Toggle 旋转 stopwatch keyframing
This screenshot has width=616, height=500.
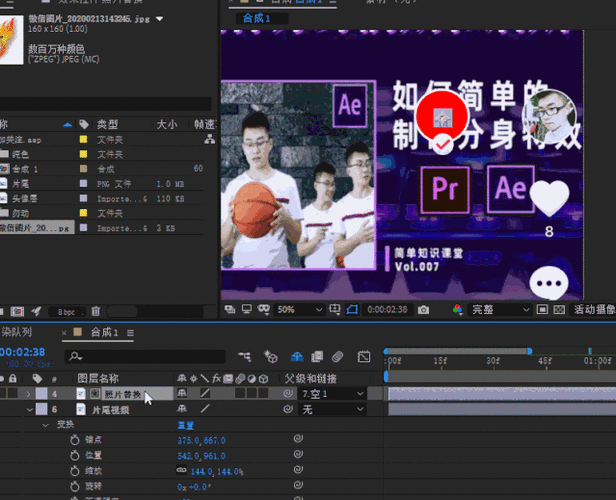pyautogui.click(x=75, y=486)
